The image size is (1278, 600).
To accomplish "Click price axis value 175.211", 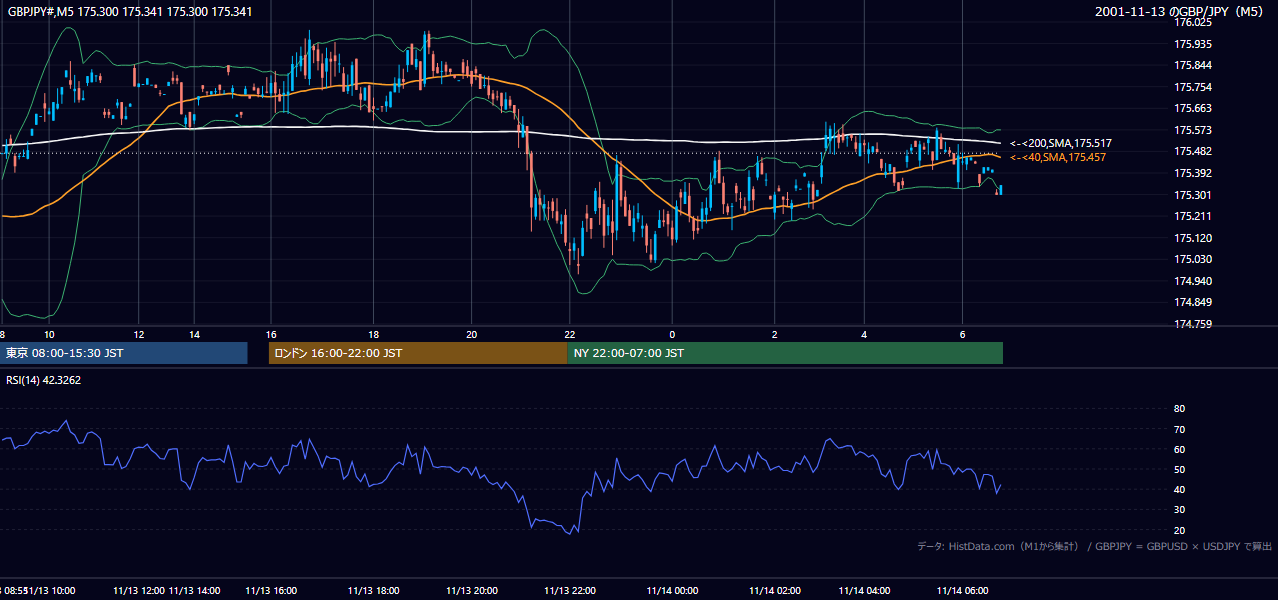I will (1194, 216).
